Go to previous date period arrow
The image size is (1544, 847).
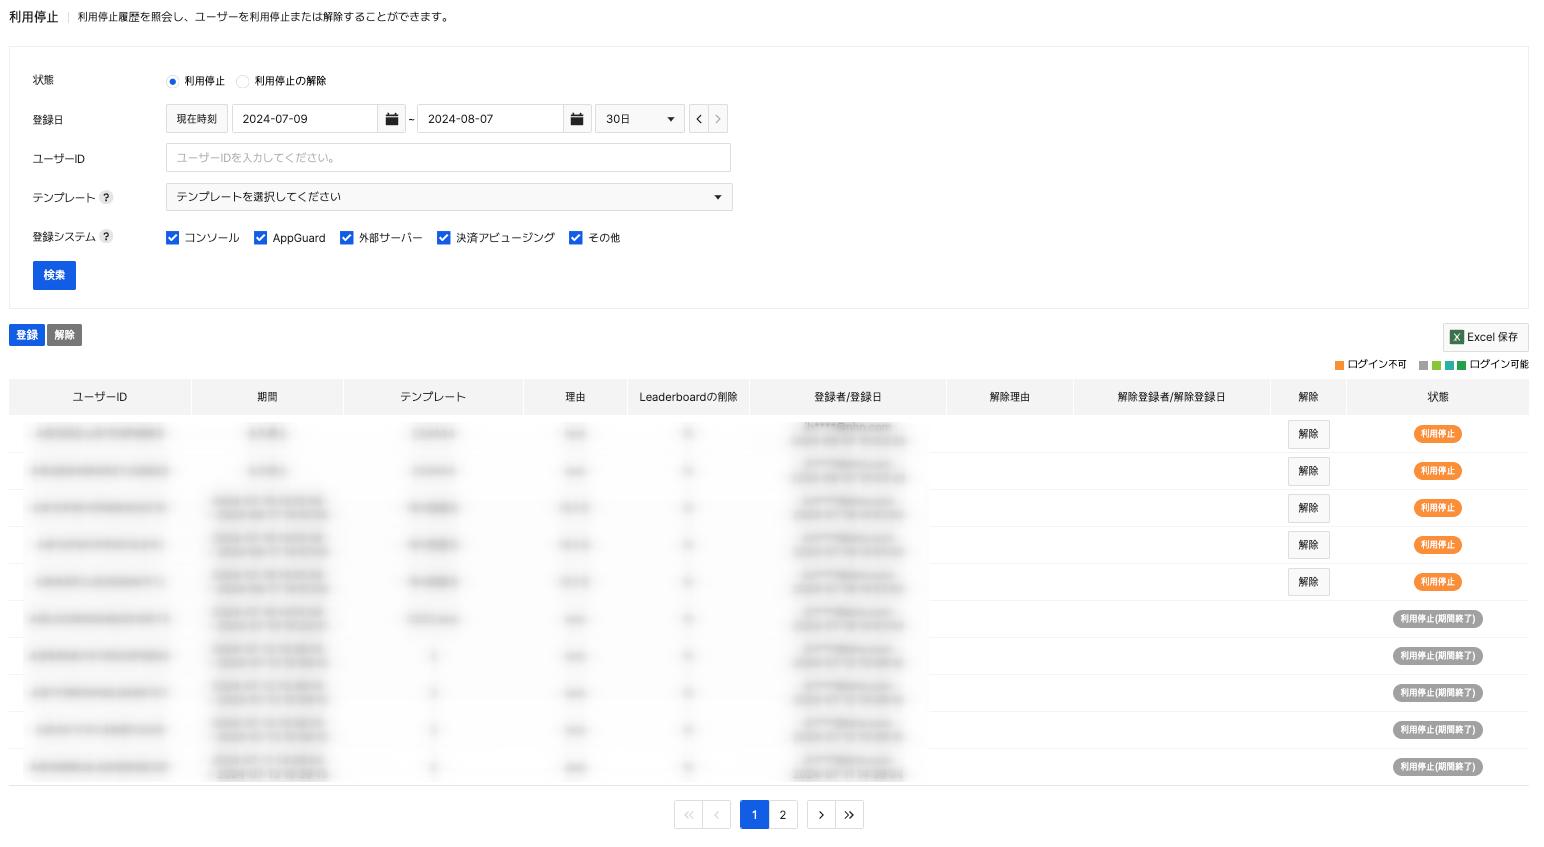[699, 119]
